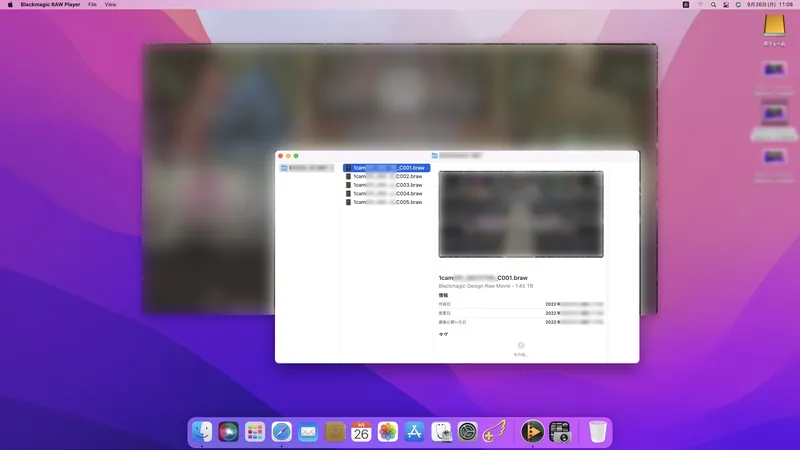Click the More (その他) action button
Screen dimensions: 800x450
point(521,346)
